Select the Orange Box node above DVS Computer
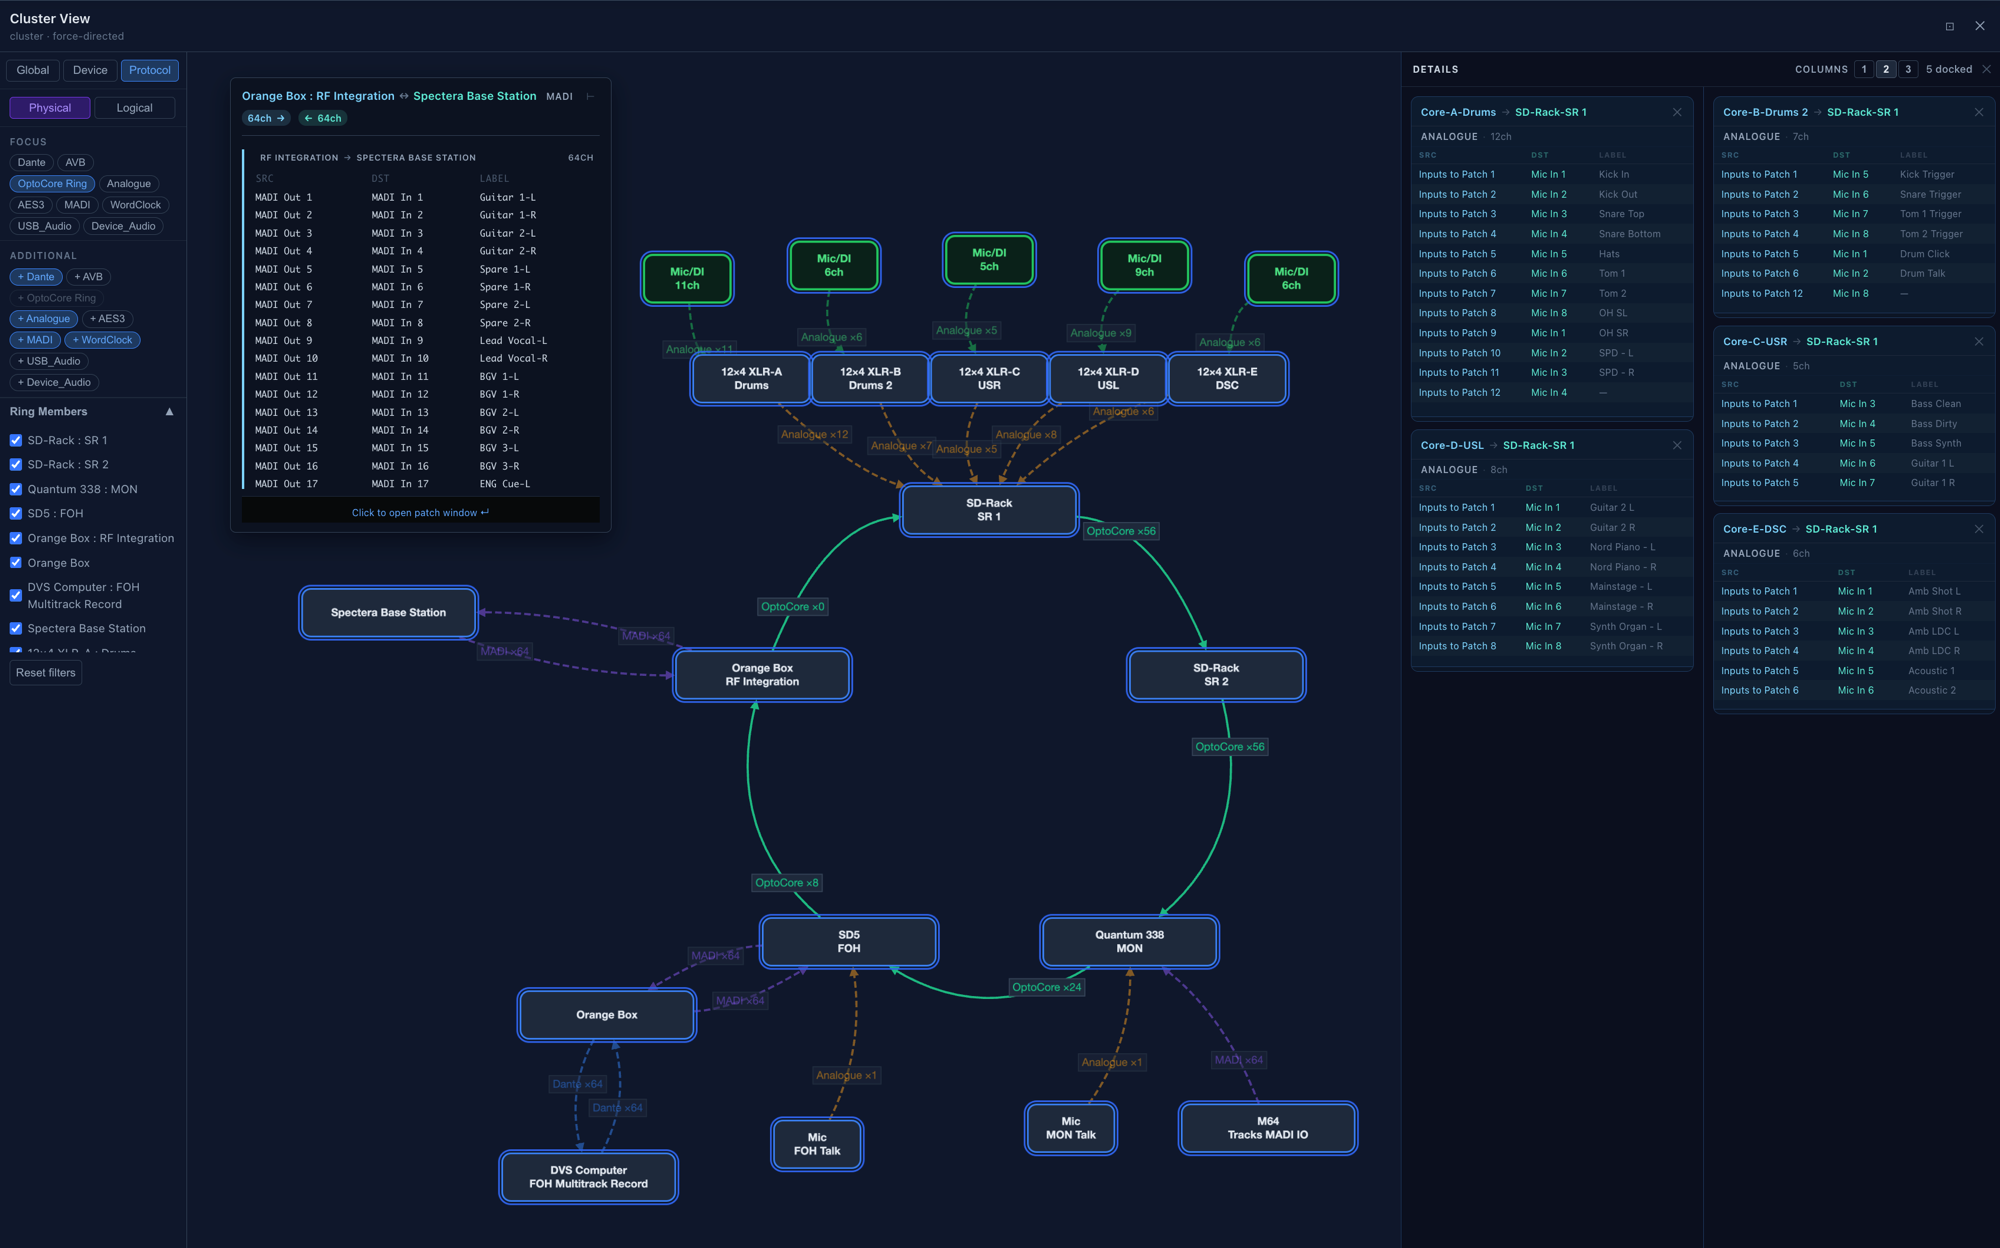 (606, 1014)
